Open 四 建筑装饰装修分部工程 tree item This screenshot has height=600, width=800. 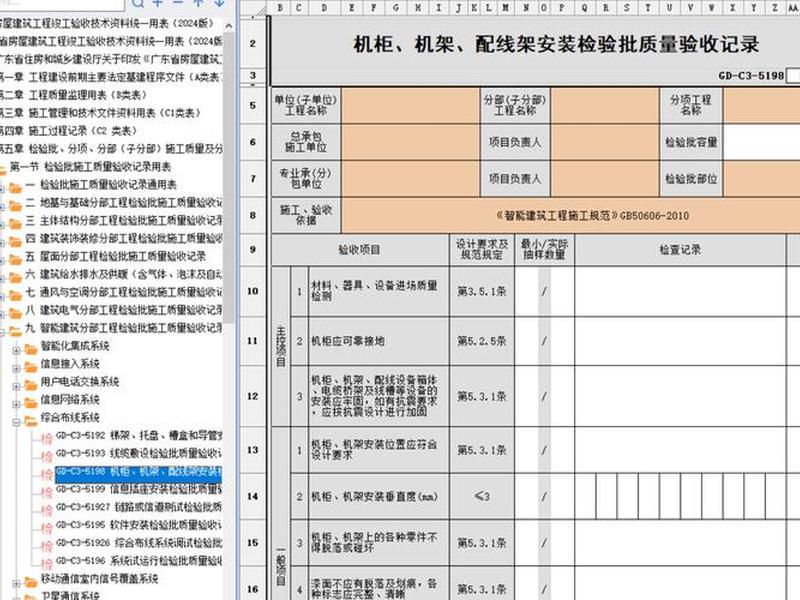(124, 238)
